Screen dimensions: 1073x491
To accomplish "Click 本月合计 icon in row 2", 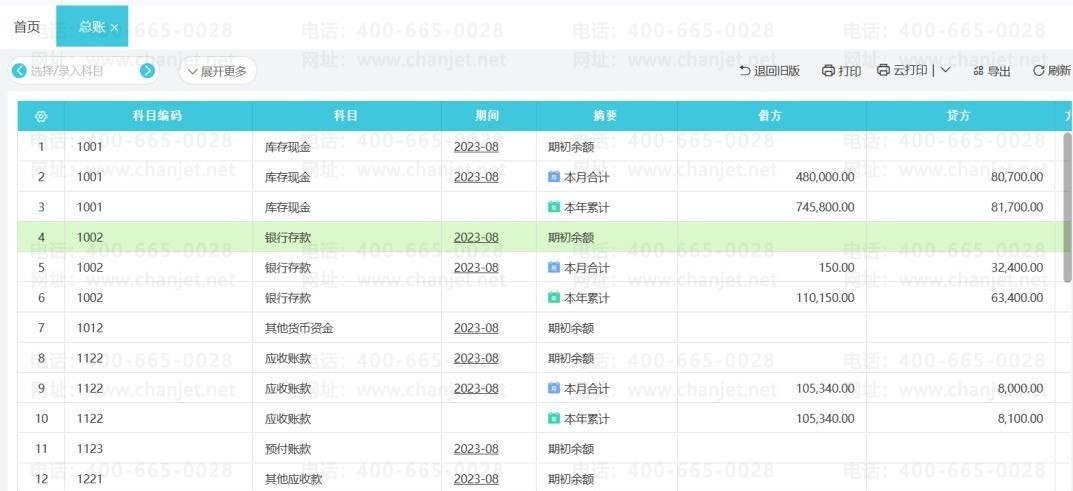I will 554,176.
